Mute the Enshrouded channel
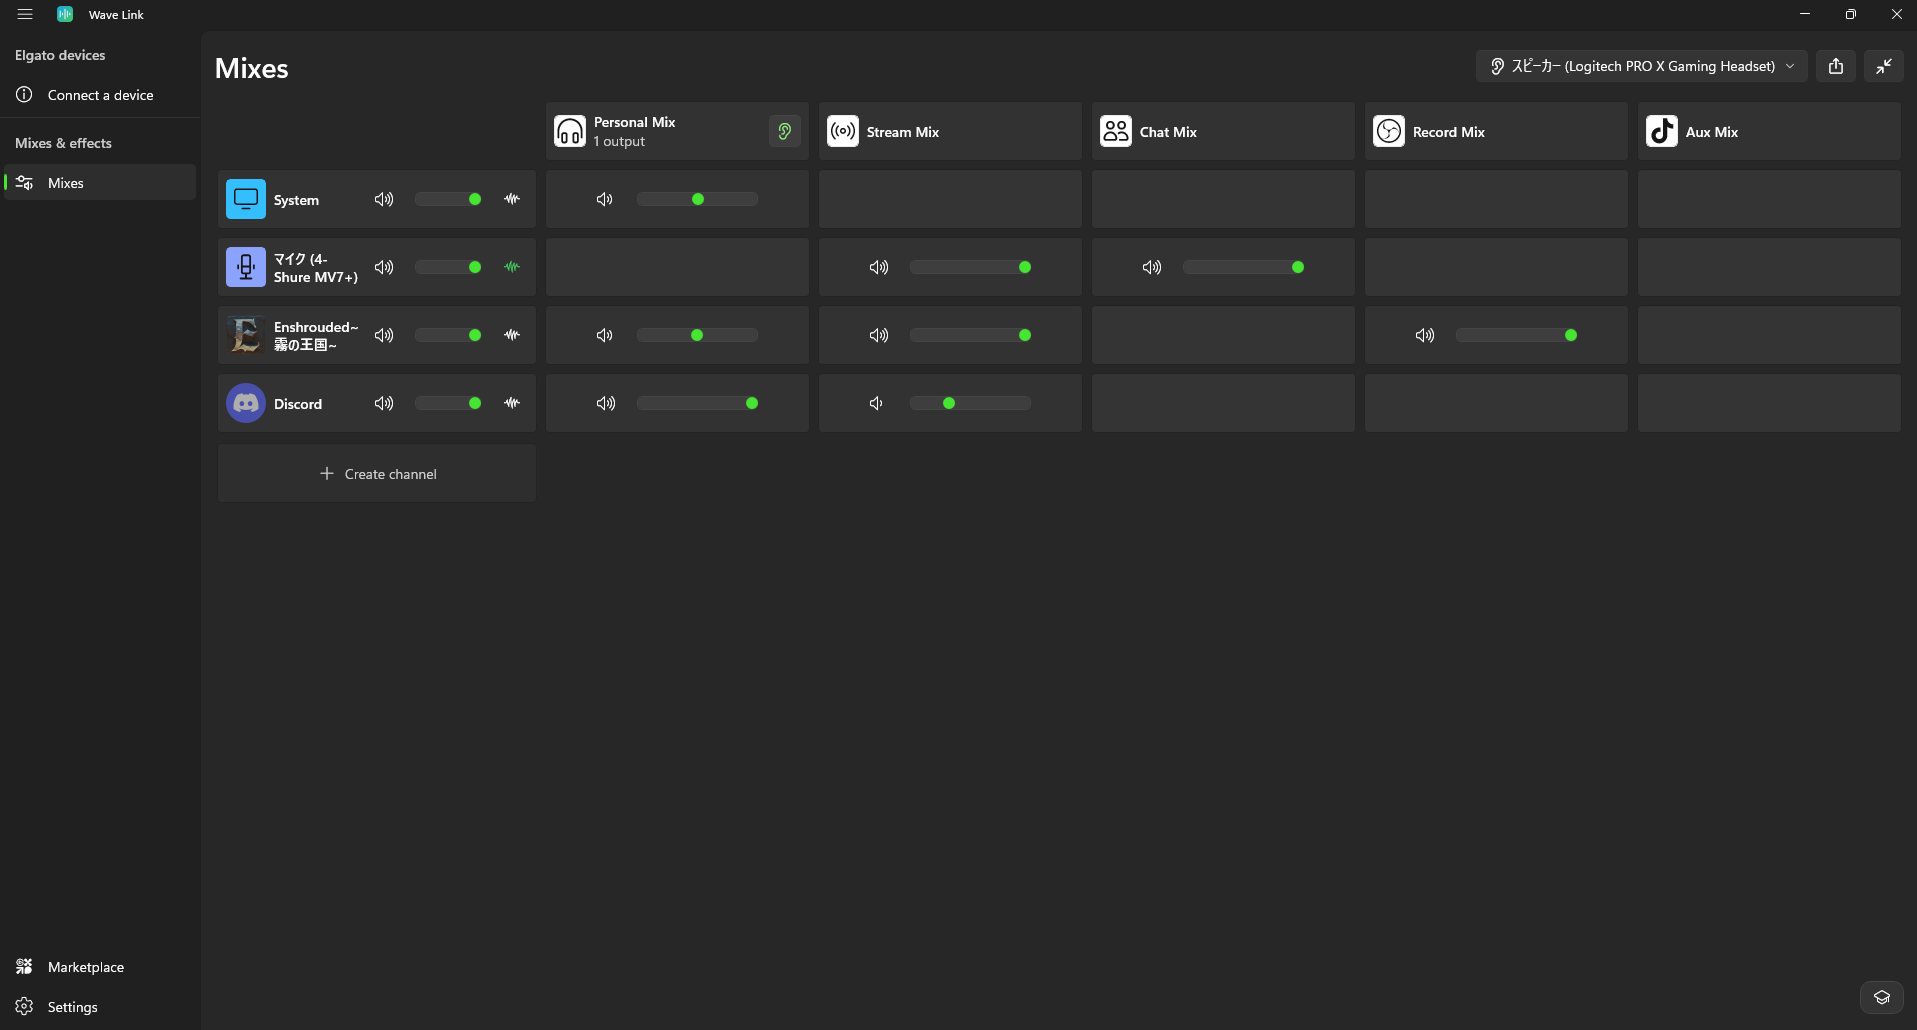This screenshot has width=1917, height=1030. click(x=384, y=335)
